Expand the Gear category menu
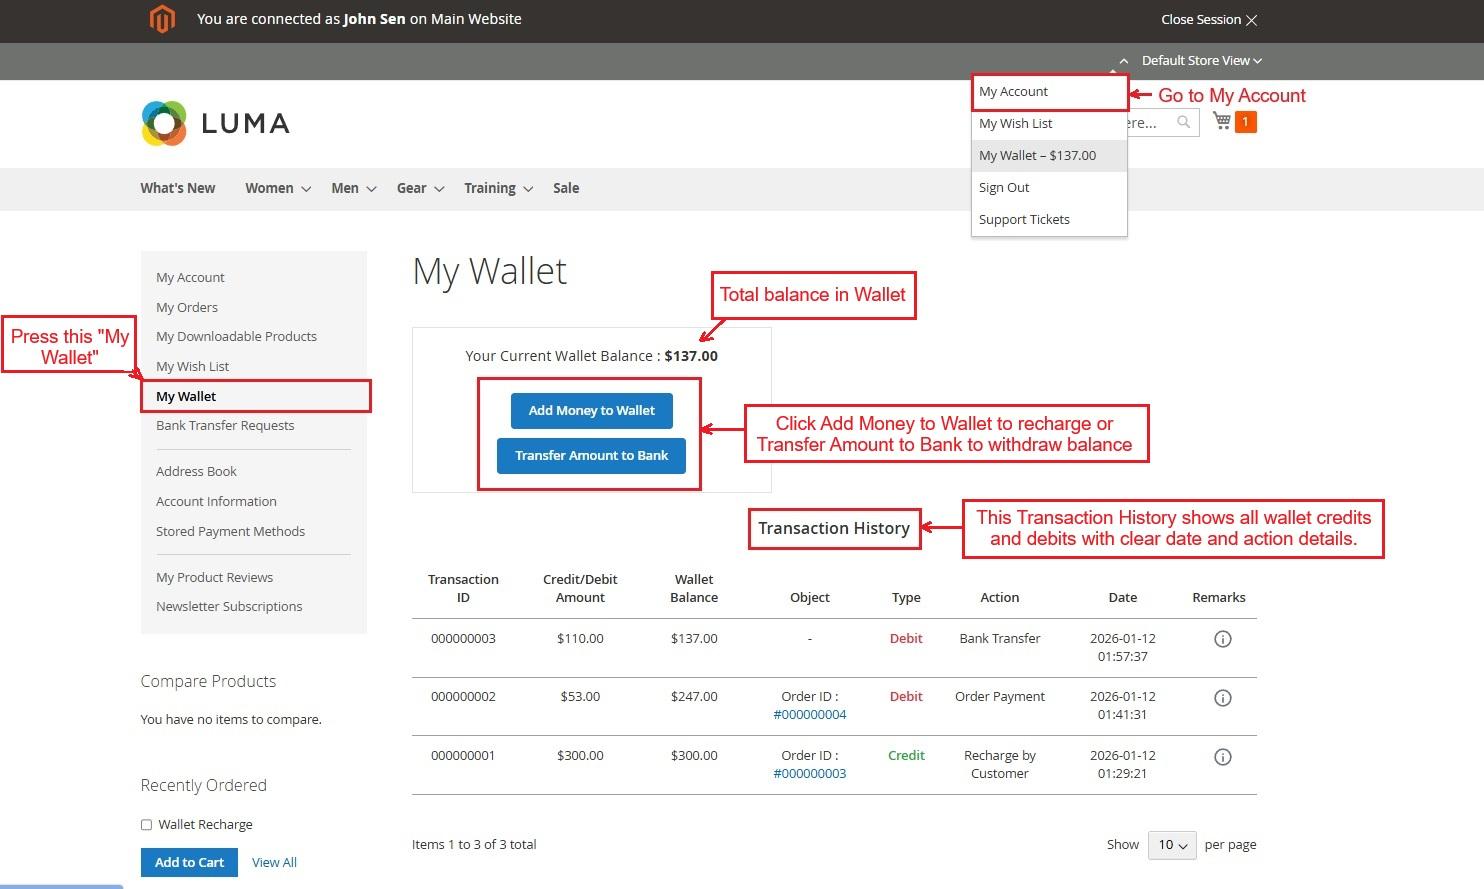The width and height of the screenshot is (1484, 889). coord(420,188)
